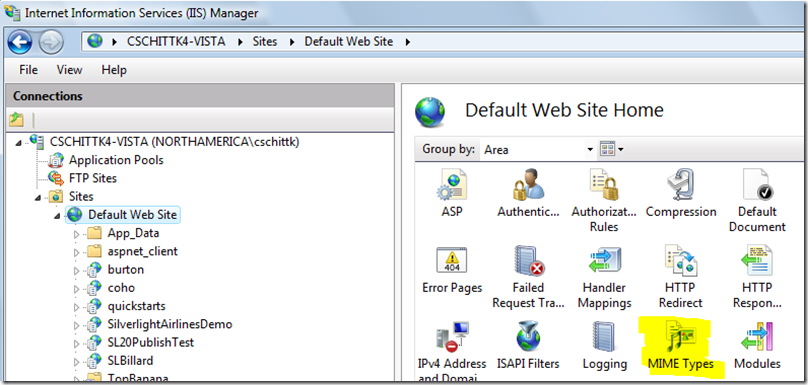Open the ISAPI Filters feature
808x385 pixels.
click(x=528, y=345)
